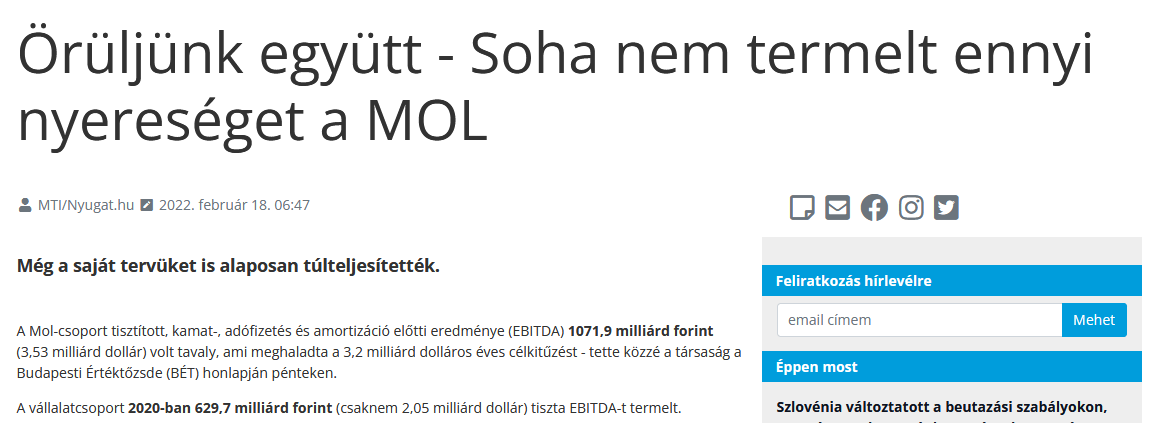Click the bold lead sentence under the byline
1175x423 pixels.
click(228, 266)
